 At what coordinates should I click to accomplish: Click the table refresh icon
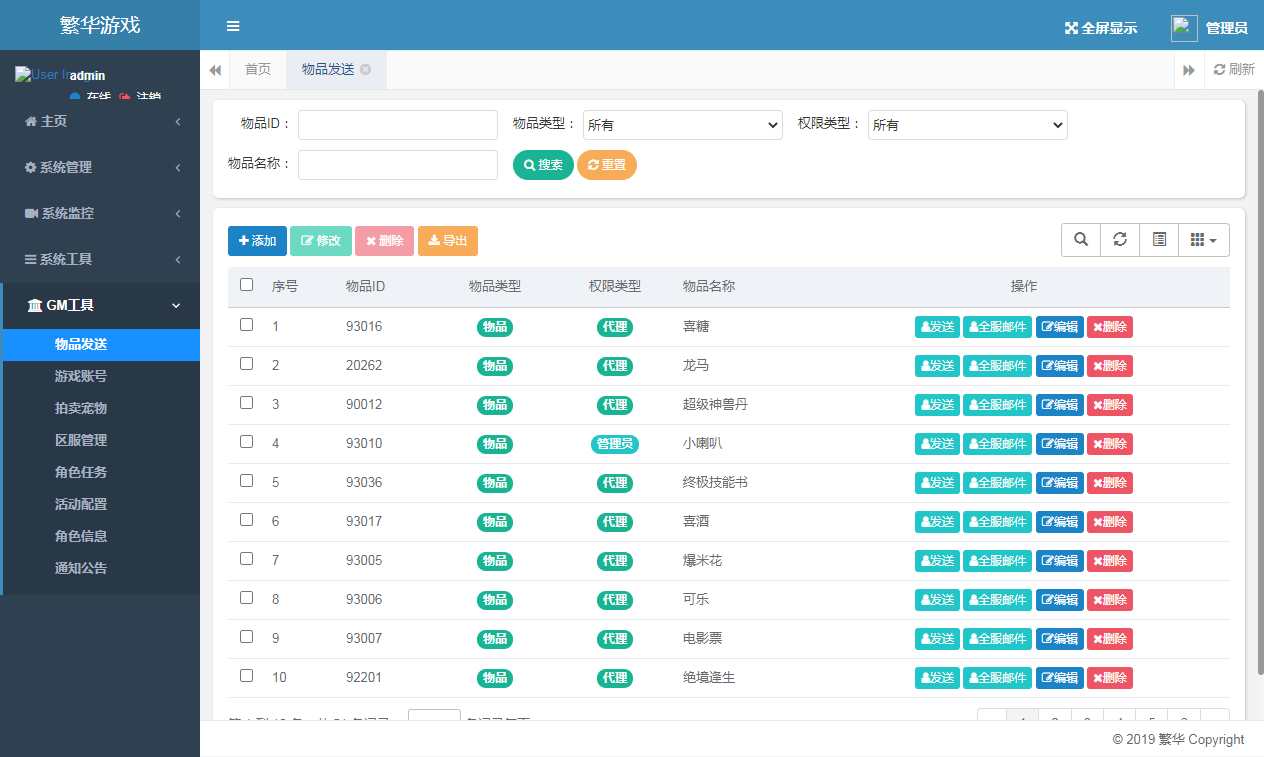tap(1120, 240)
